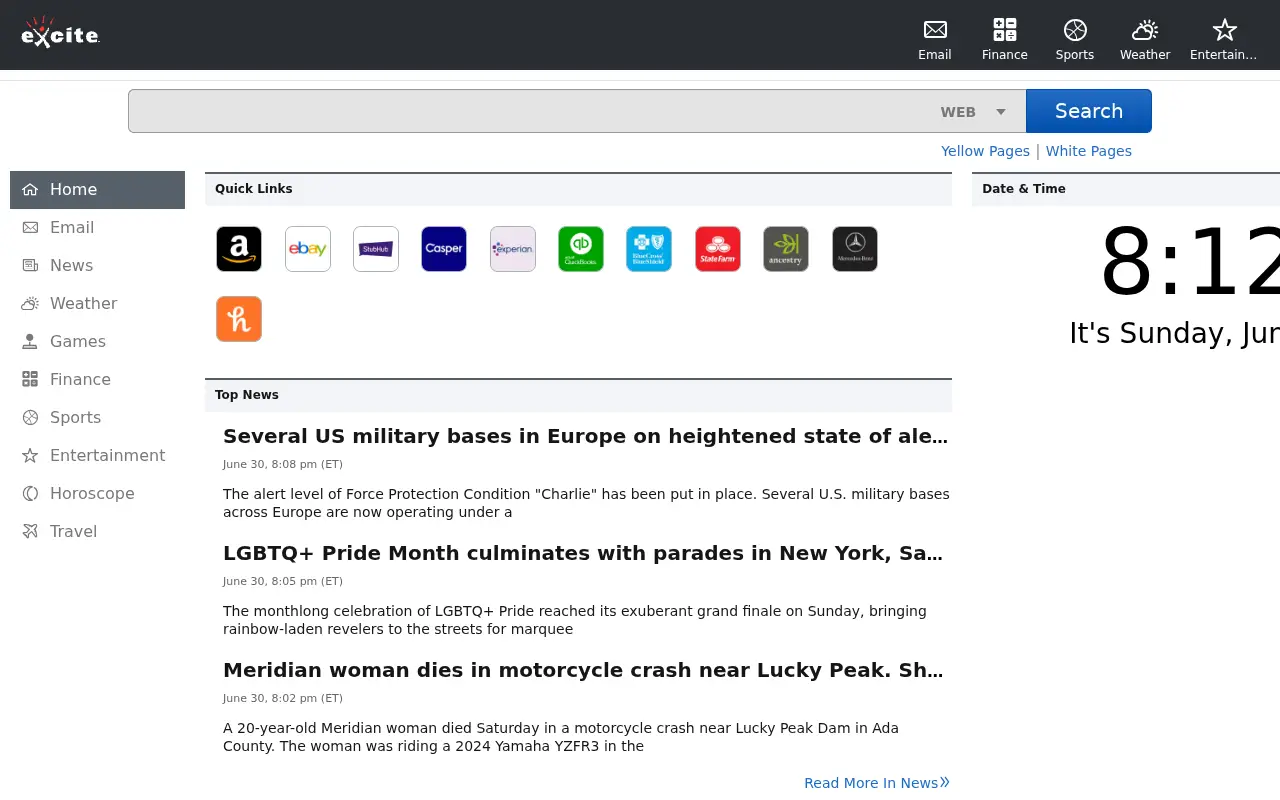Click the sidebar Travel airplane icon
This screenshot has width=1280, height=800.
click(x=30, y=531)
